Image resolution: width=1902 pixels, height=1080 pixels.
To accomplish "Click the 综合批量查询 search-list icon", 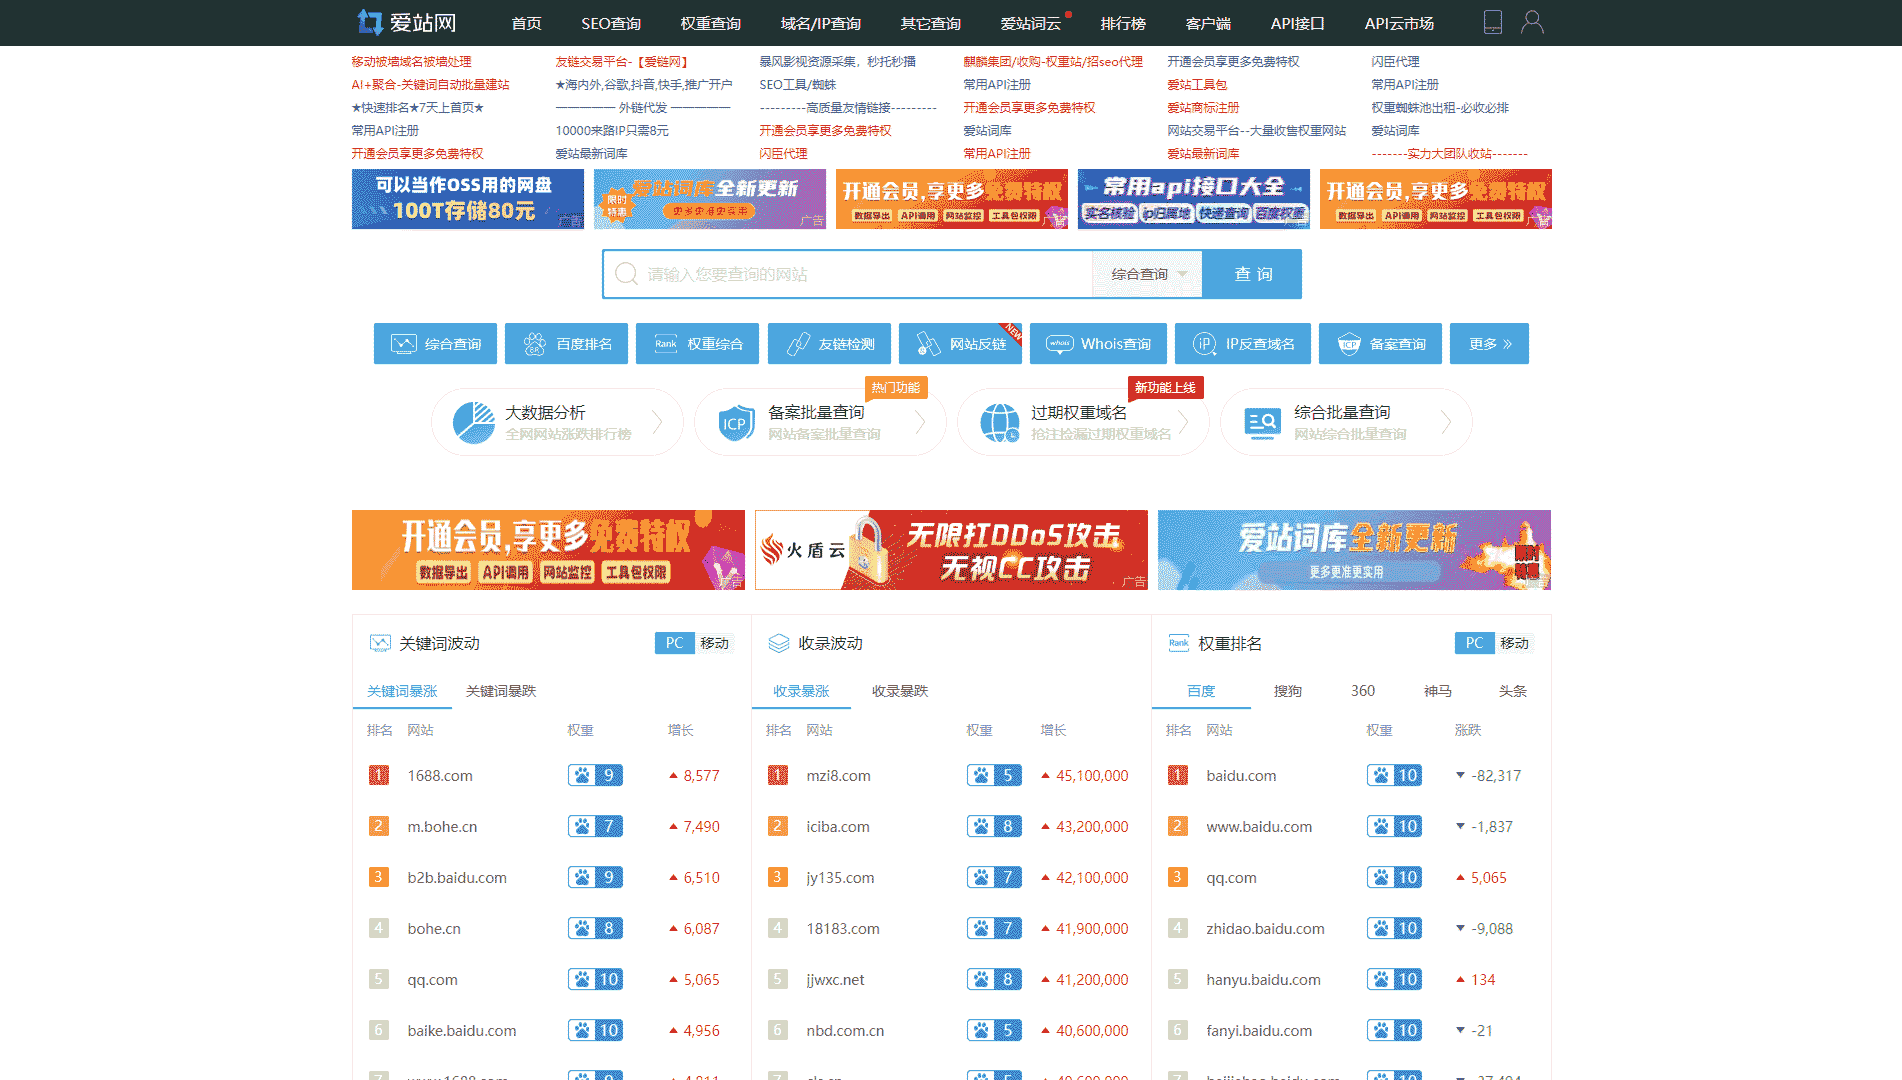I will [1262, 423].
